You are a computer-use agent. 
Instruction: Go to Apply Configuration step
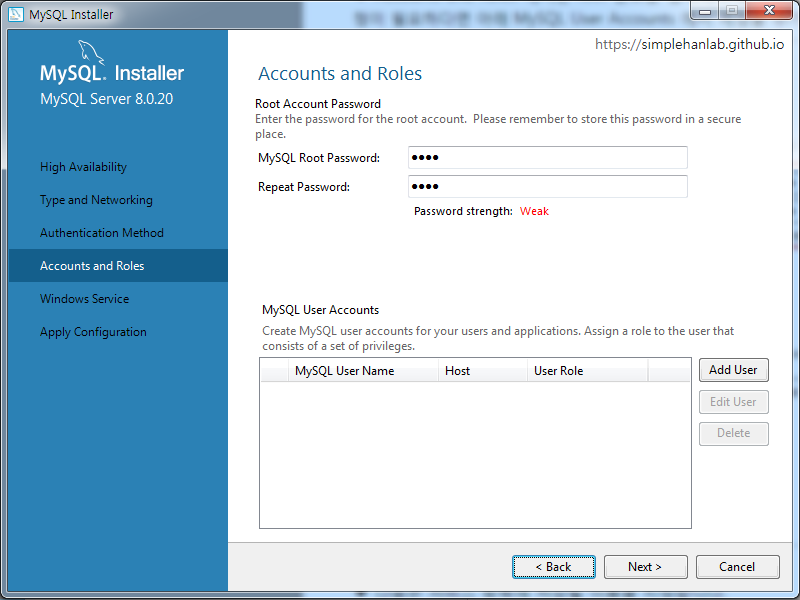(93, 332)
